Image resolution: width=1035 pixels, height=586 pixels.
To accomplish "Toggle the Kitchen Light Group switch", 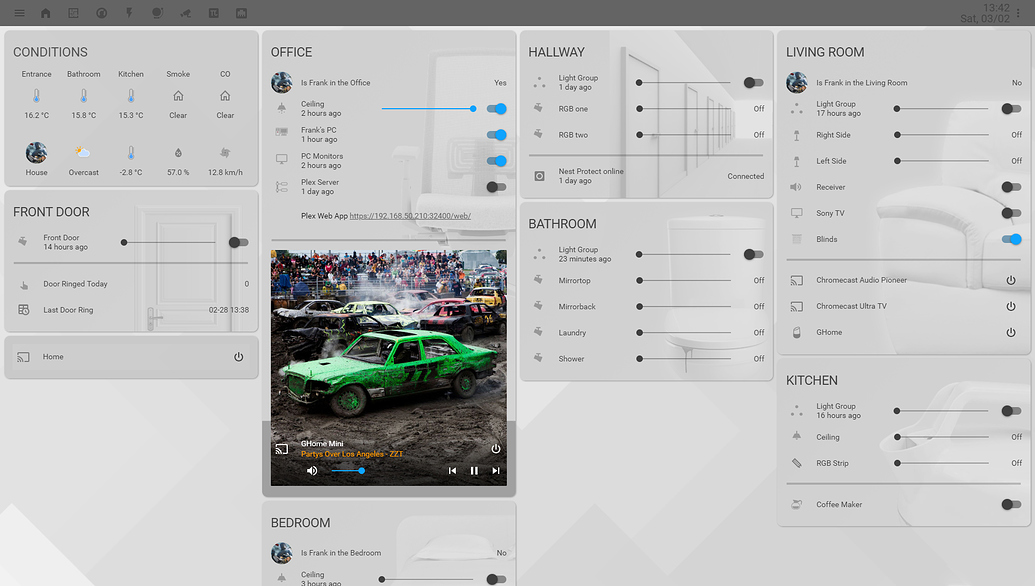I will click(1011, 411).
